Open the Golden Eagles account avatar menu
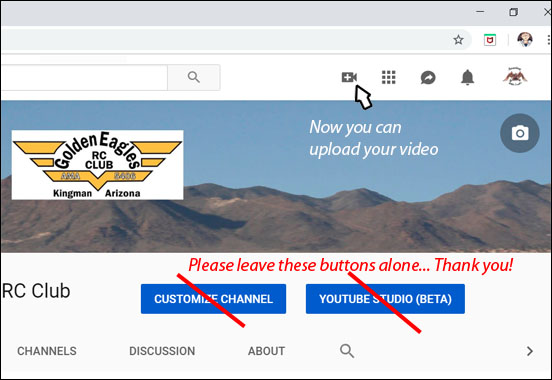The image size is (552, 380). tap(515, 76)
